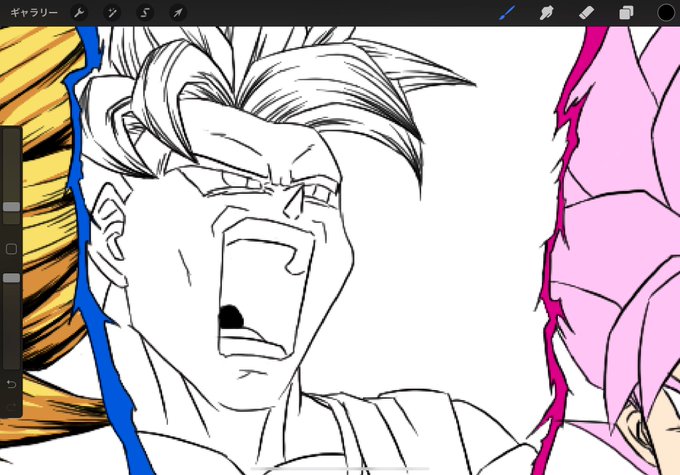Open the Actions wrench menu
This screenshot has width=680, height=475.
tap(79, 13)
